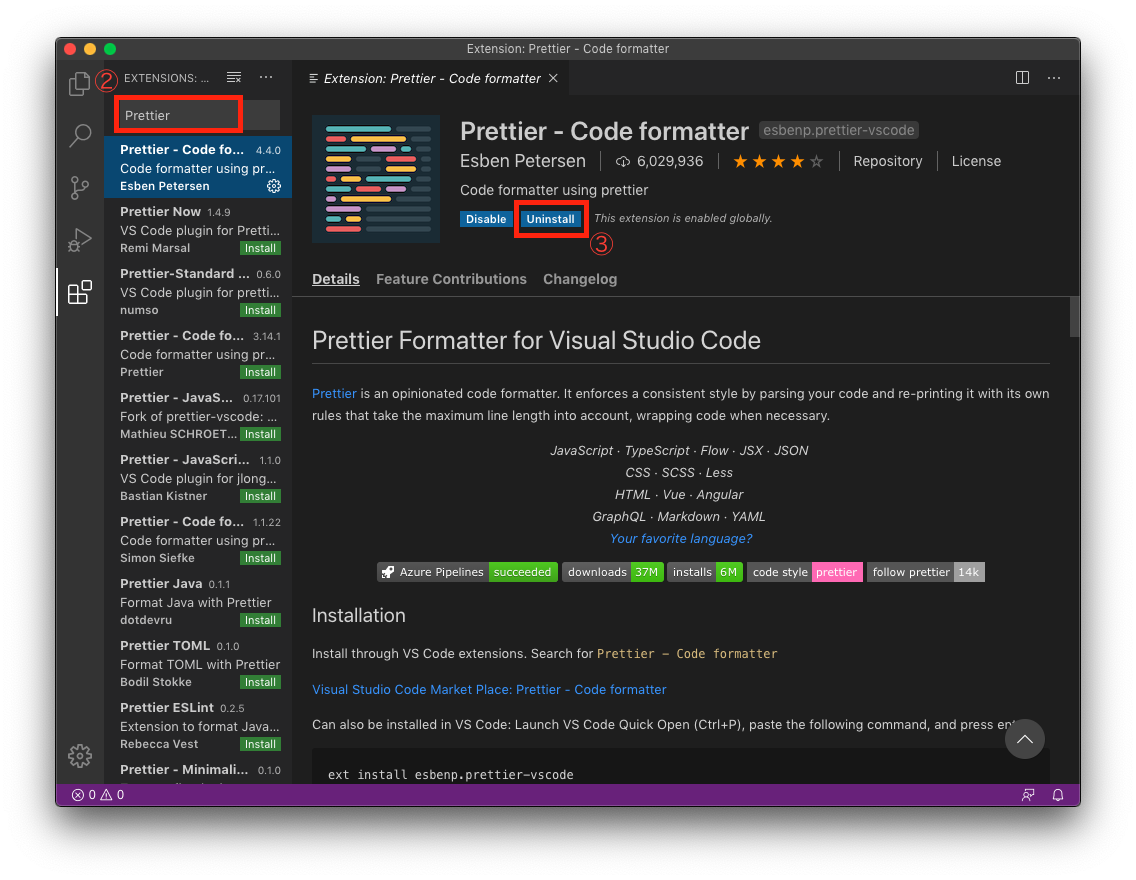This screenshot has height=880, width=1136.
Task: Switch to Feature Contributions tab
Action: pyautogui.click(x=451, y=279)
